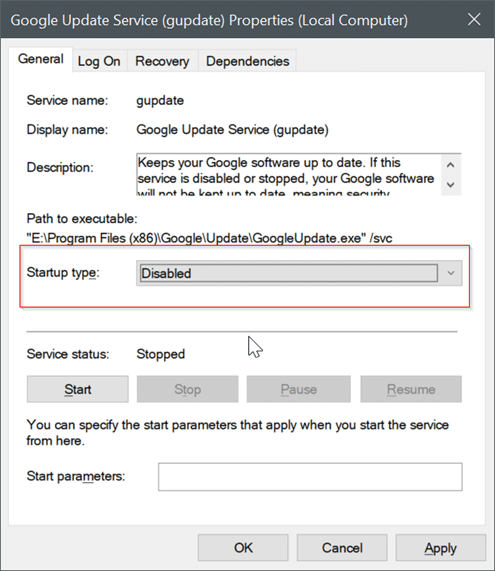Confirm with the OK button
Image resolution: width=495 pixels, height=571 pixels.
click(243, 548)
